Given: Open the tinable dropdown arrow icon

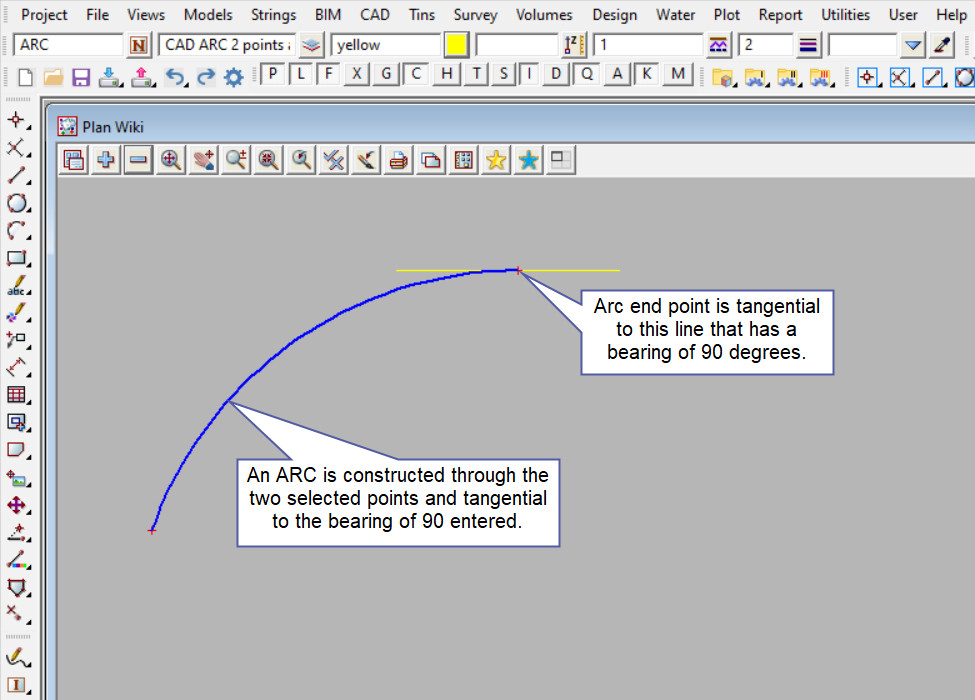Looking at the screenshot, I should click(913, 45).
